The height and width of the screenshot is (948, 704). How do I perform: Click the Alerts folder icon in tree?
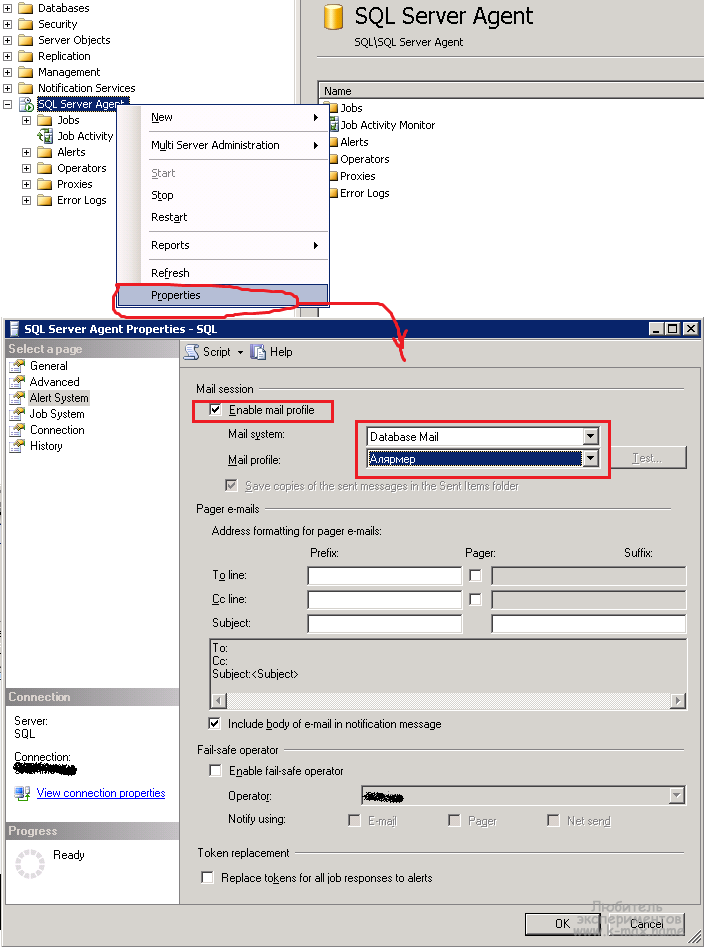tap(45, 152)
